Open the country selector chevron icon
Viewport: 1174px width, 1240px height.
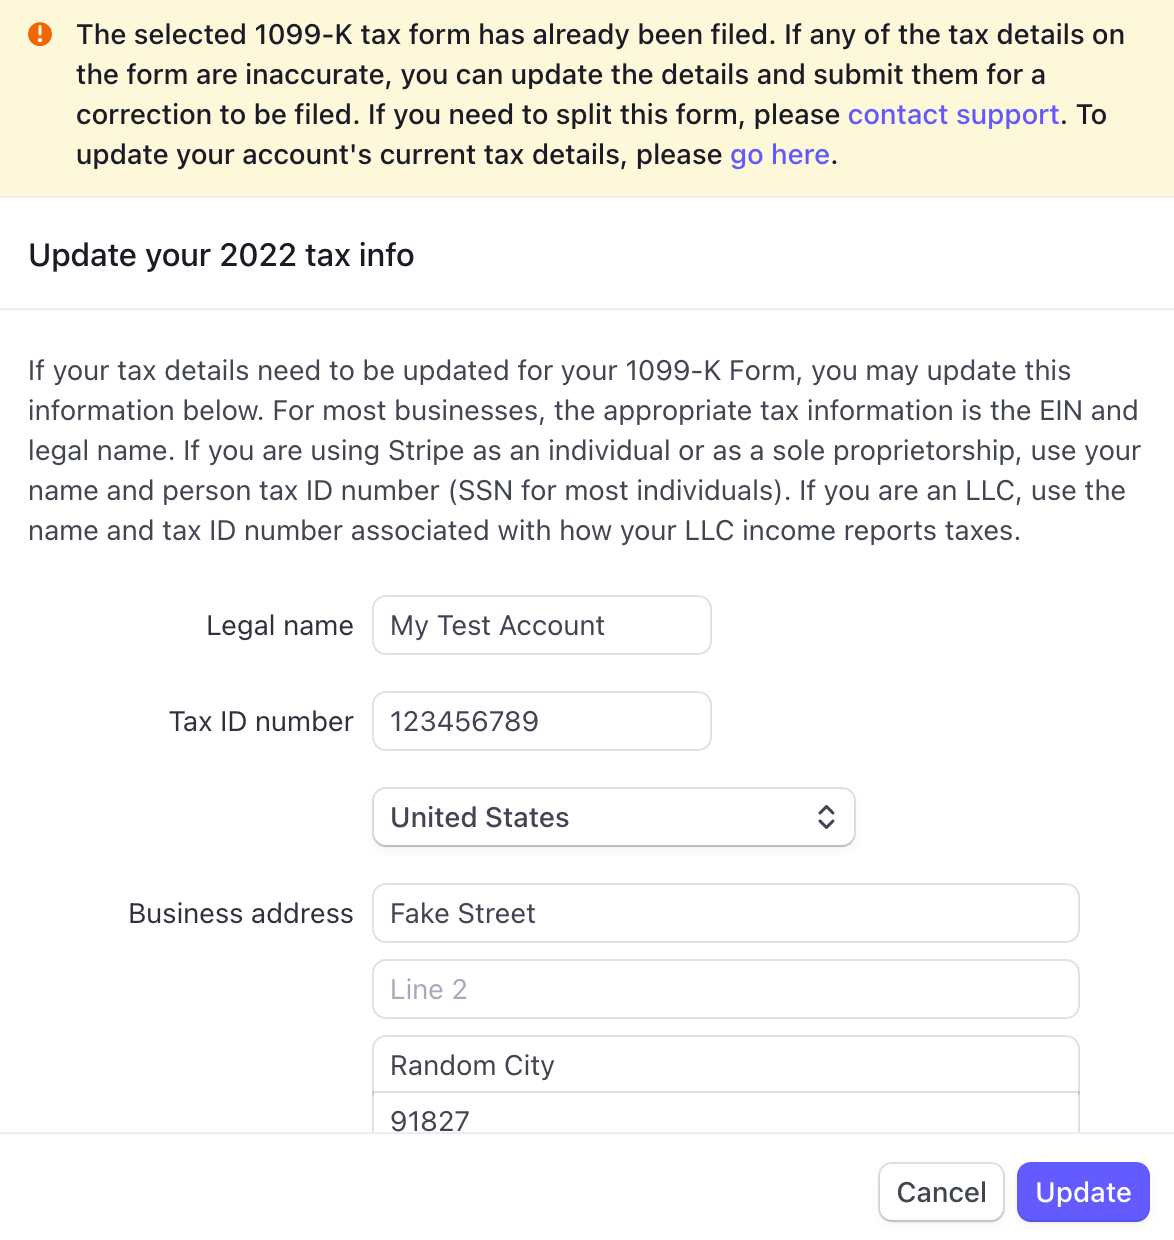(826, 817)
